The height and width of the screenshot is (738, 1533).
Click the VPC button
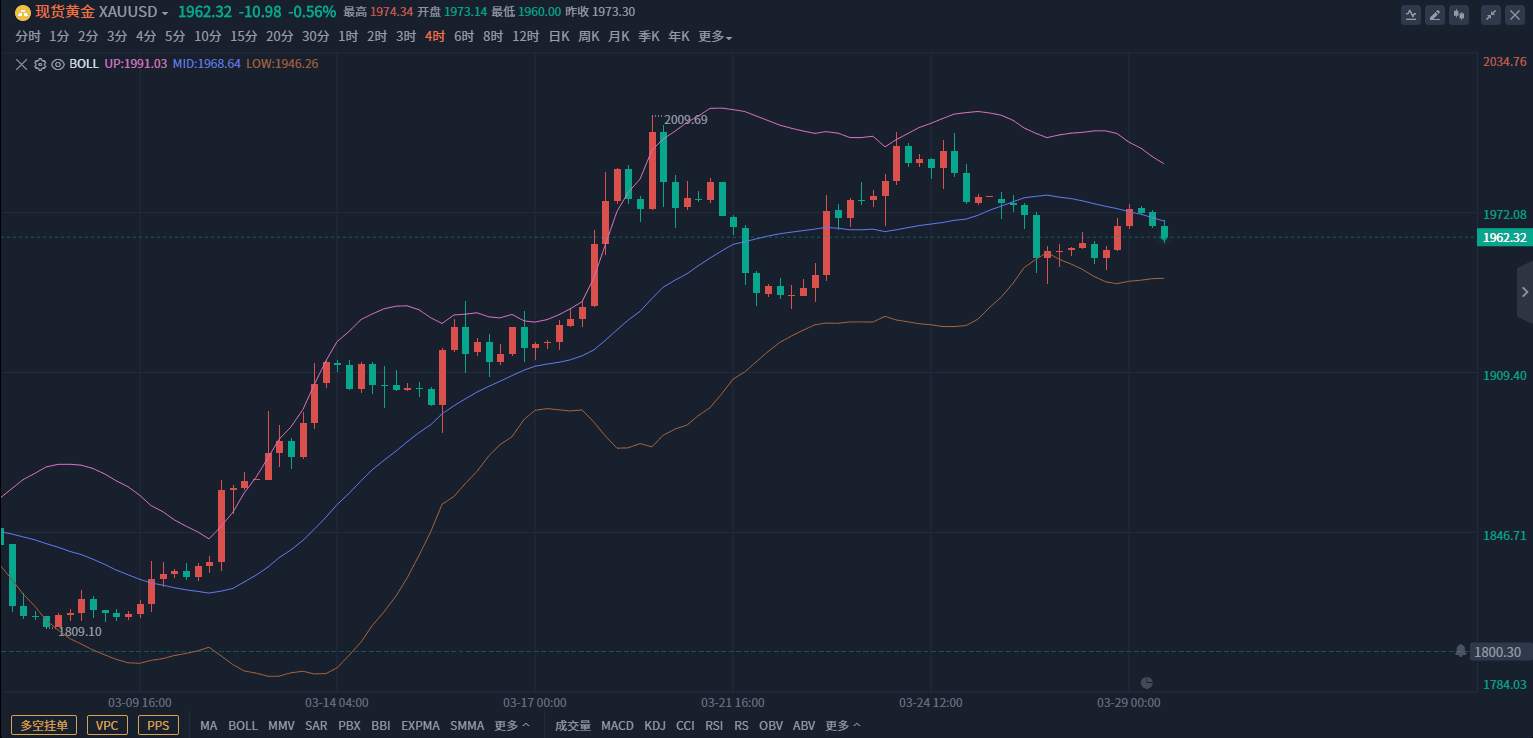click(108, 725)
